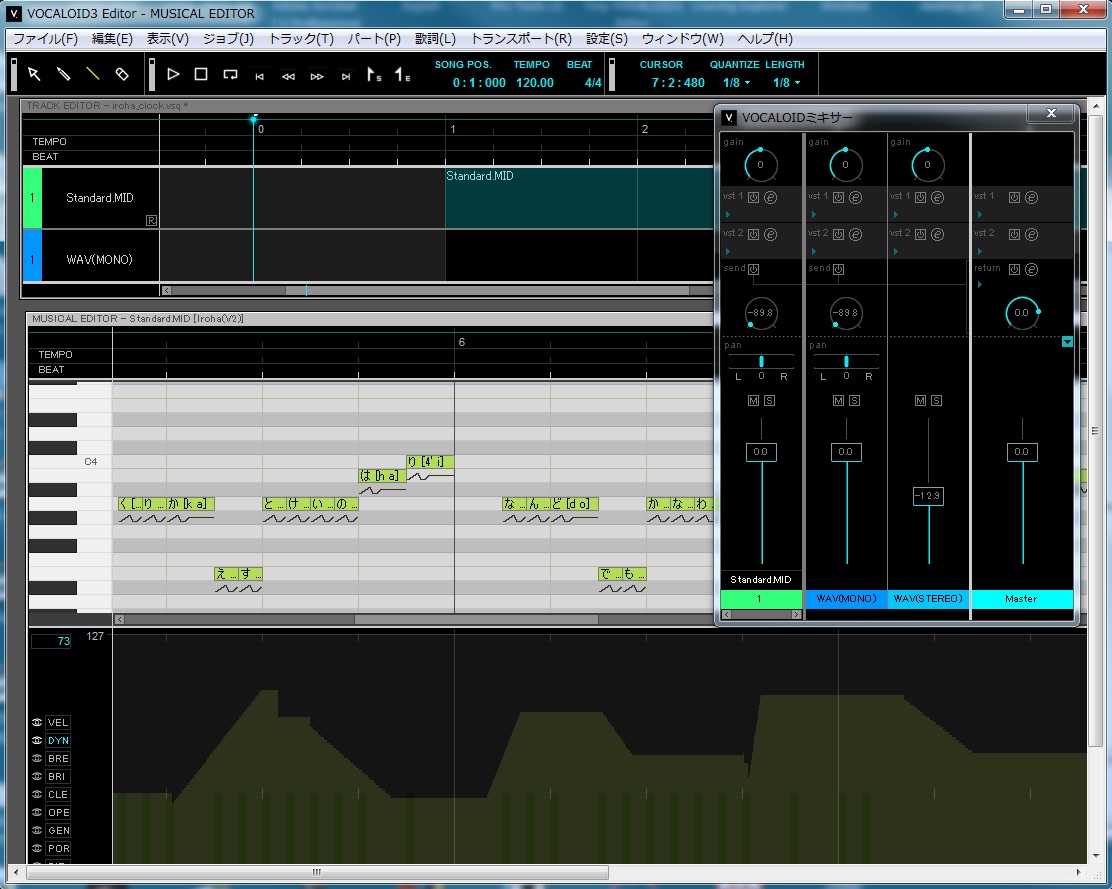Click the TEMPO value 120.00 field
The height and width of the screenshot is (889, 1112).
[x=535, y=83]
